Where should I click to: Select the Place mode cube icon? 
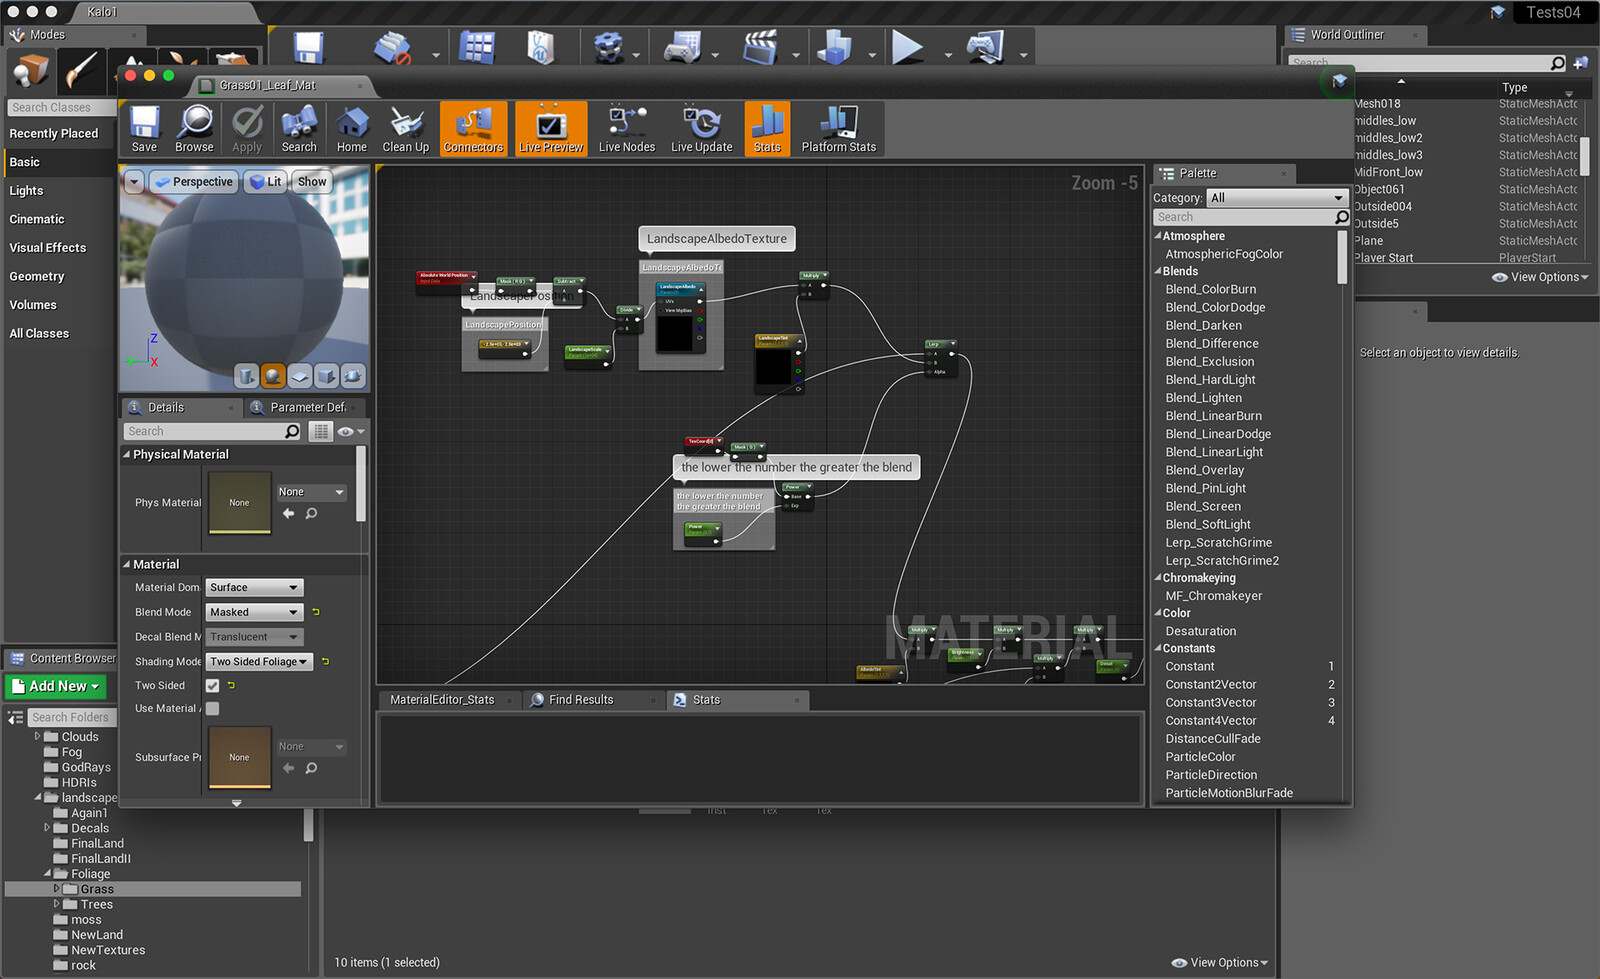click(30, 72)
